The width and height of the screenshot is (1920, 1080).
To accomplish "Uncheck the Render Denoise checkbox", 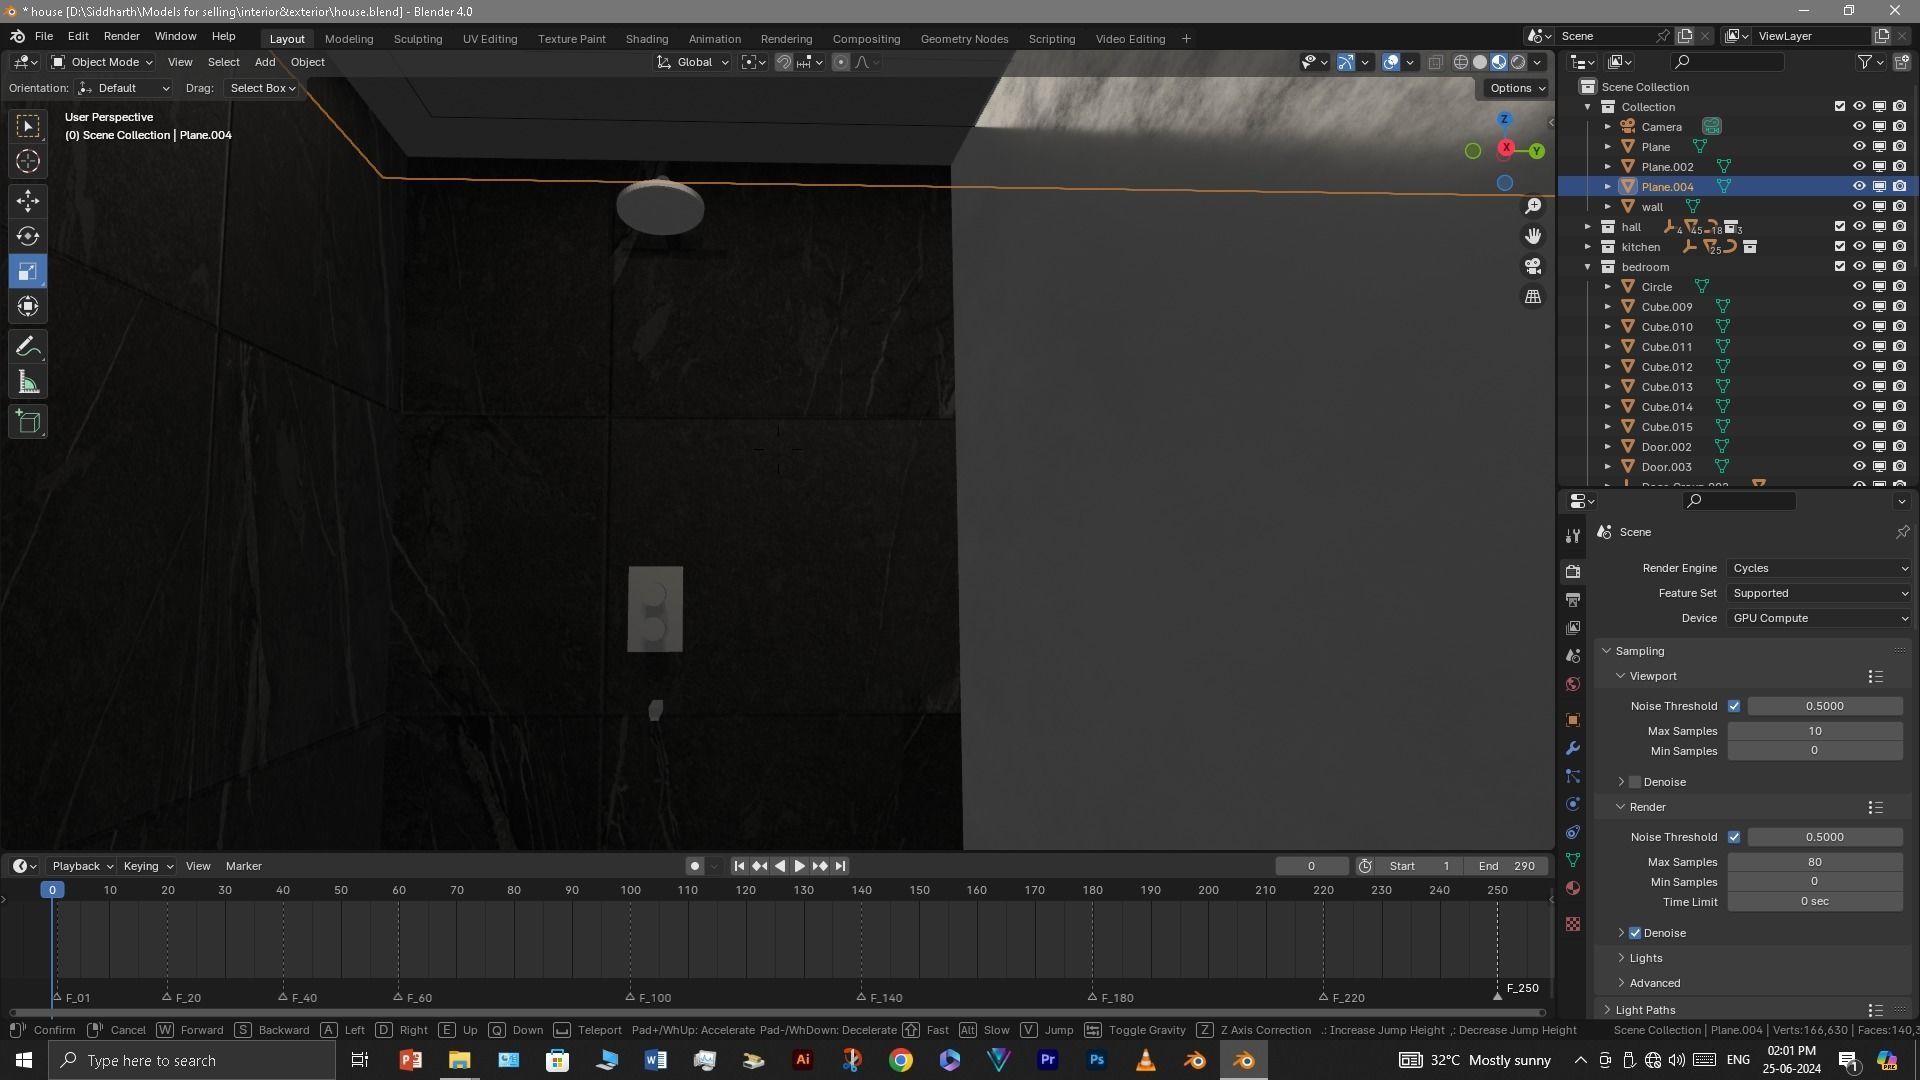I will coord(1636,933).
